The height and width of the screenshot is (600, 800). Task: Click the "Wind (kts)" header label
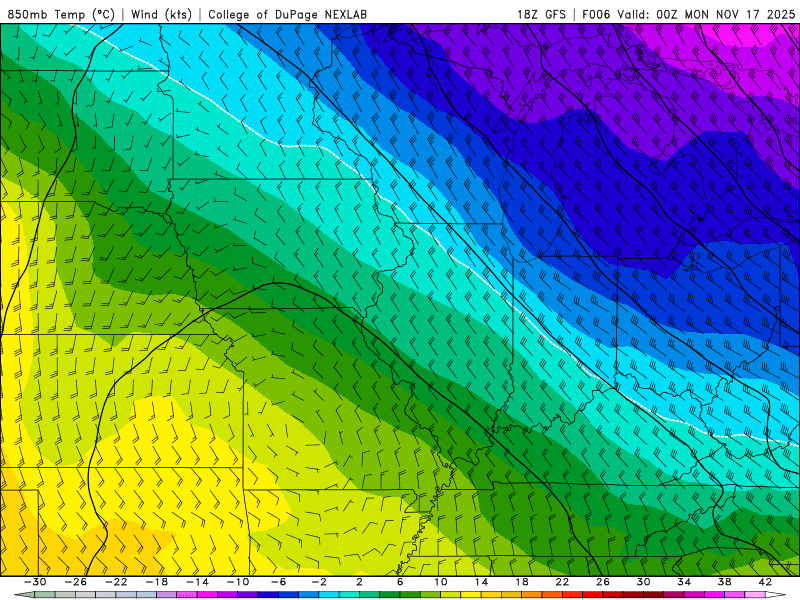pos(161,14)
